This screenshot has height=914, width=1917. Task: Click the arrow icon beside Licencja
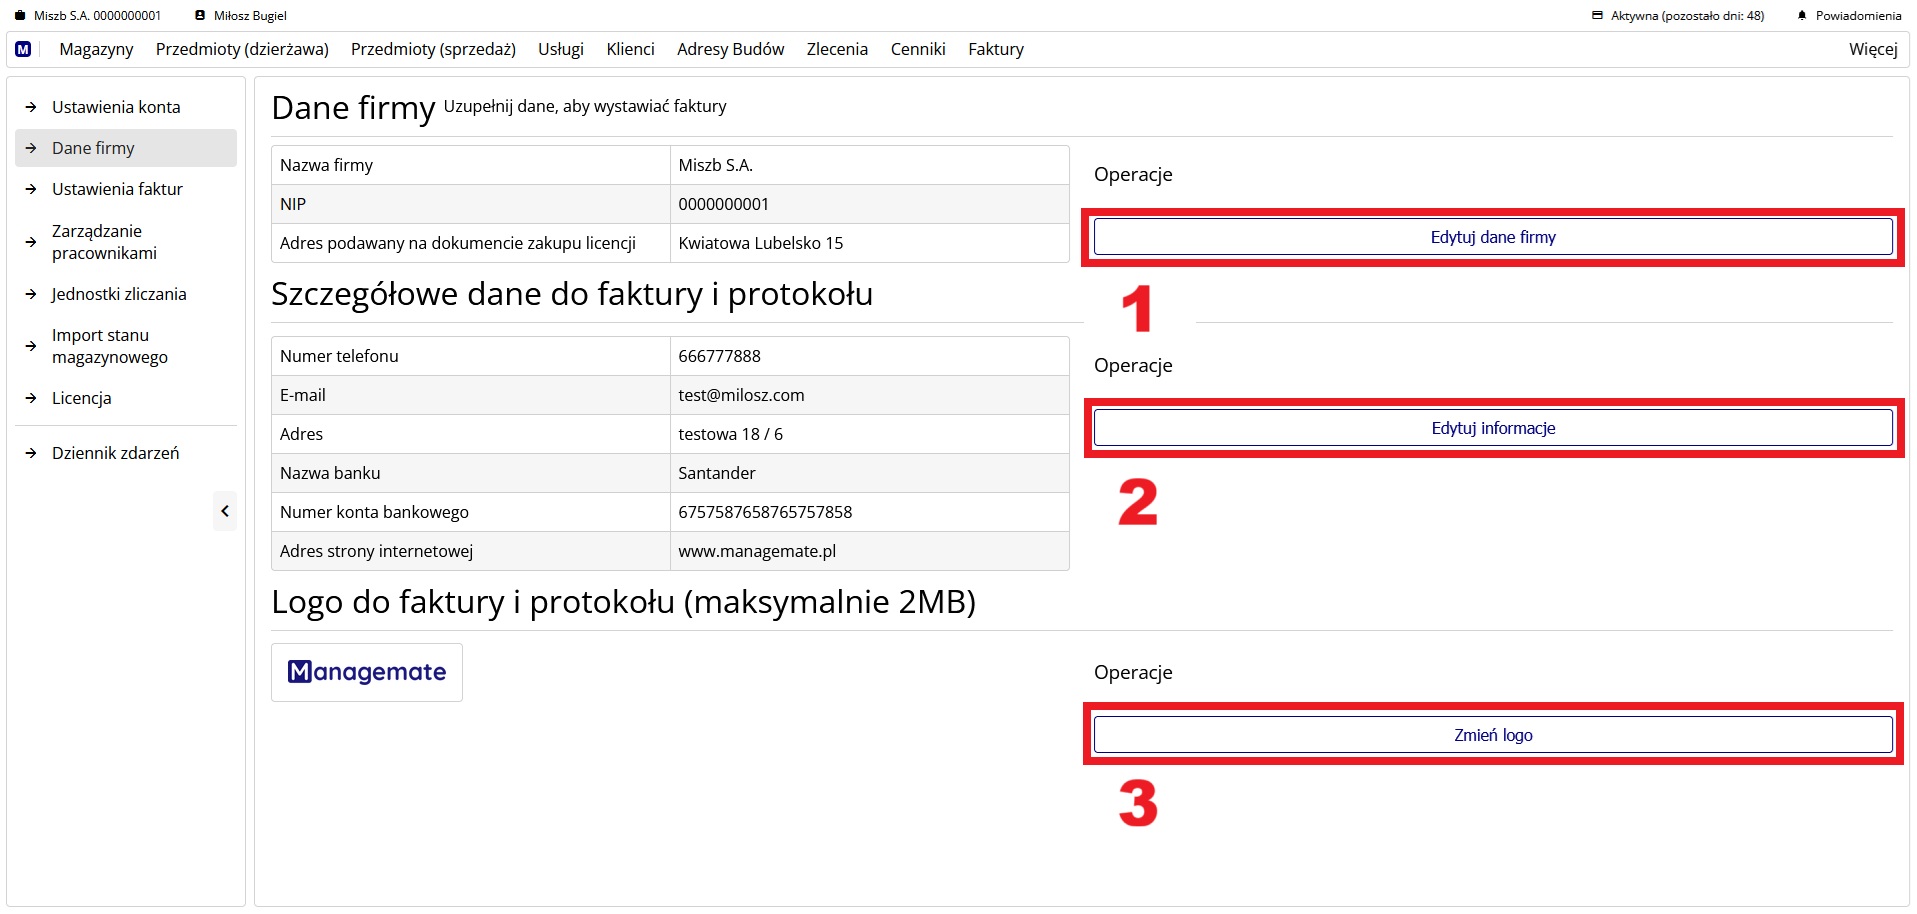point(31,398)
